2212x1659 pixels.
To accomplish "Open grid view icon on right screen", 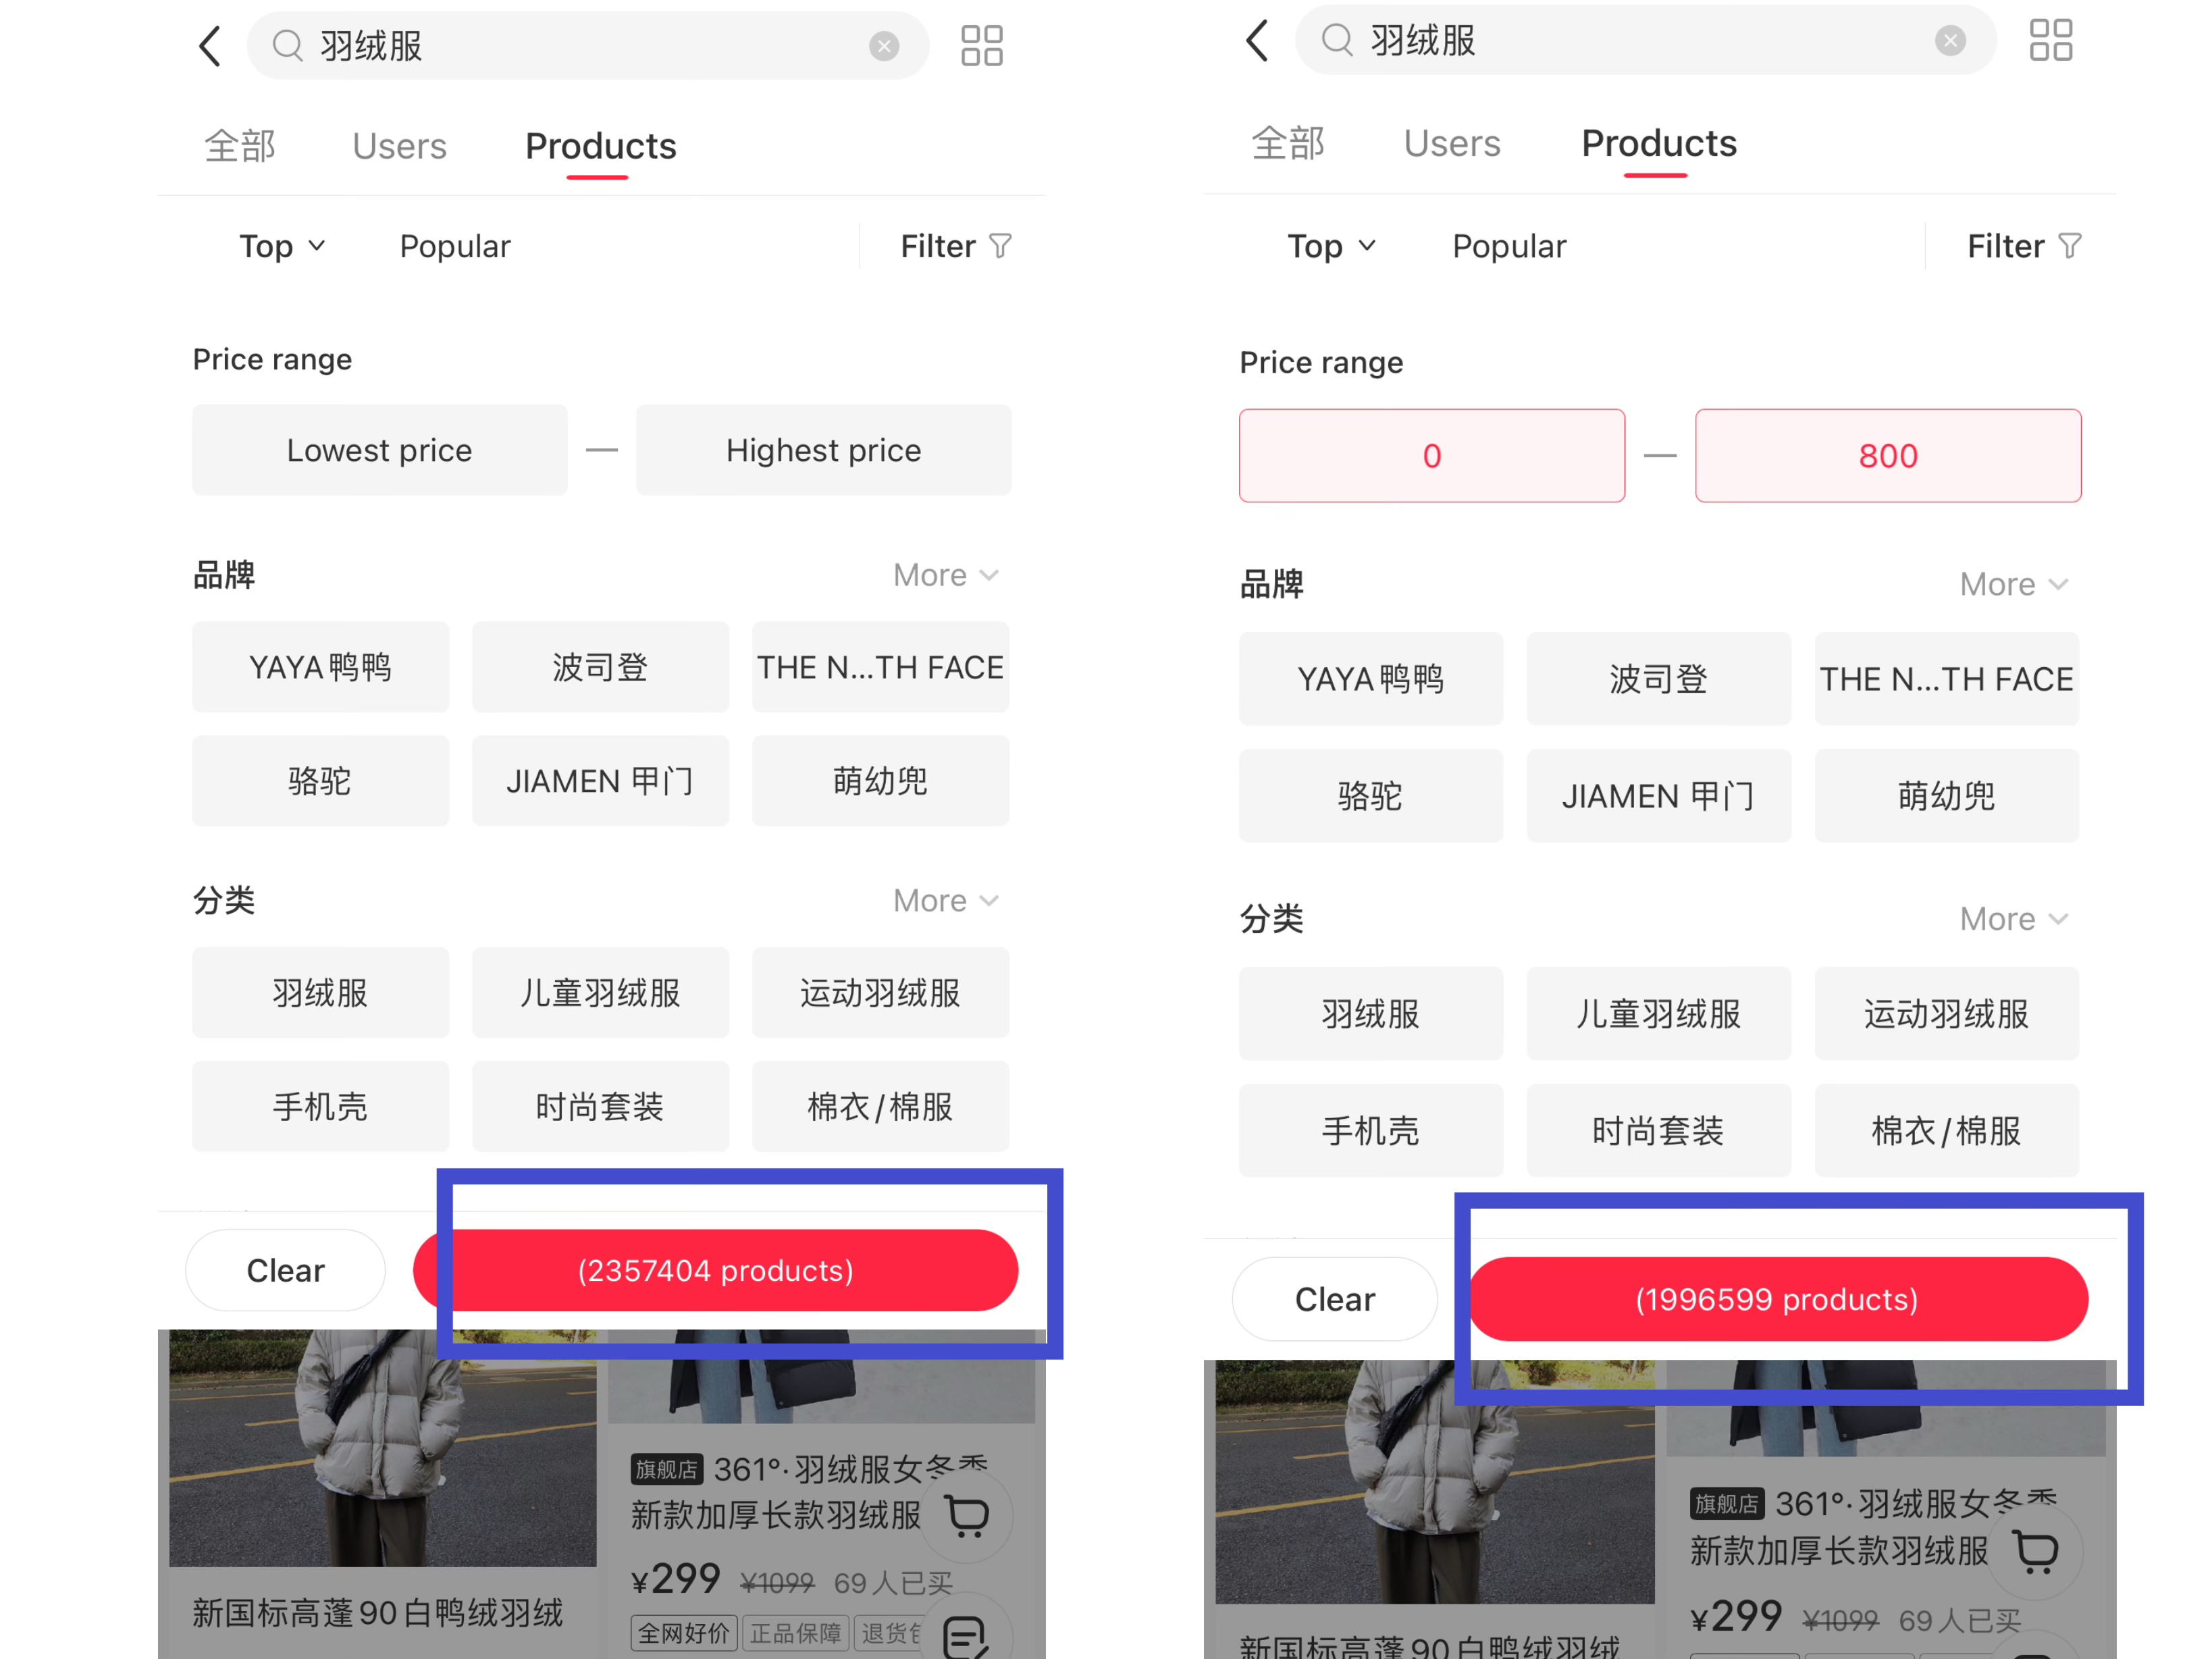I will click(x=2050, y=41).
